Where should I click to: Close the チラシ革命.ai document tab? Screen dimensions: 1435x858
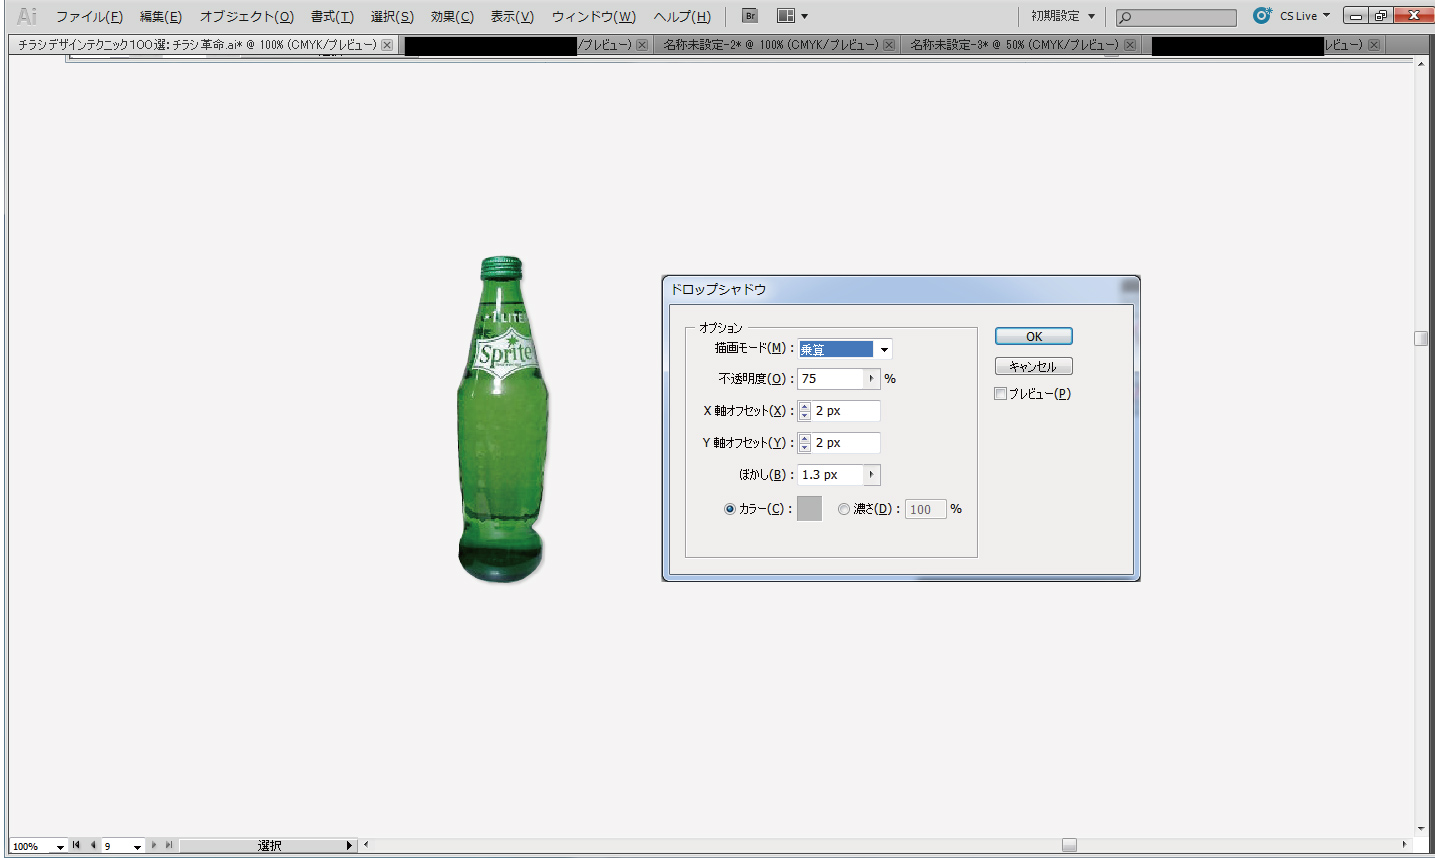pyautogui.click(x=387, y=45)
